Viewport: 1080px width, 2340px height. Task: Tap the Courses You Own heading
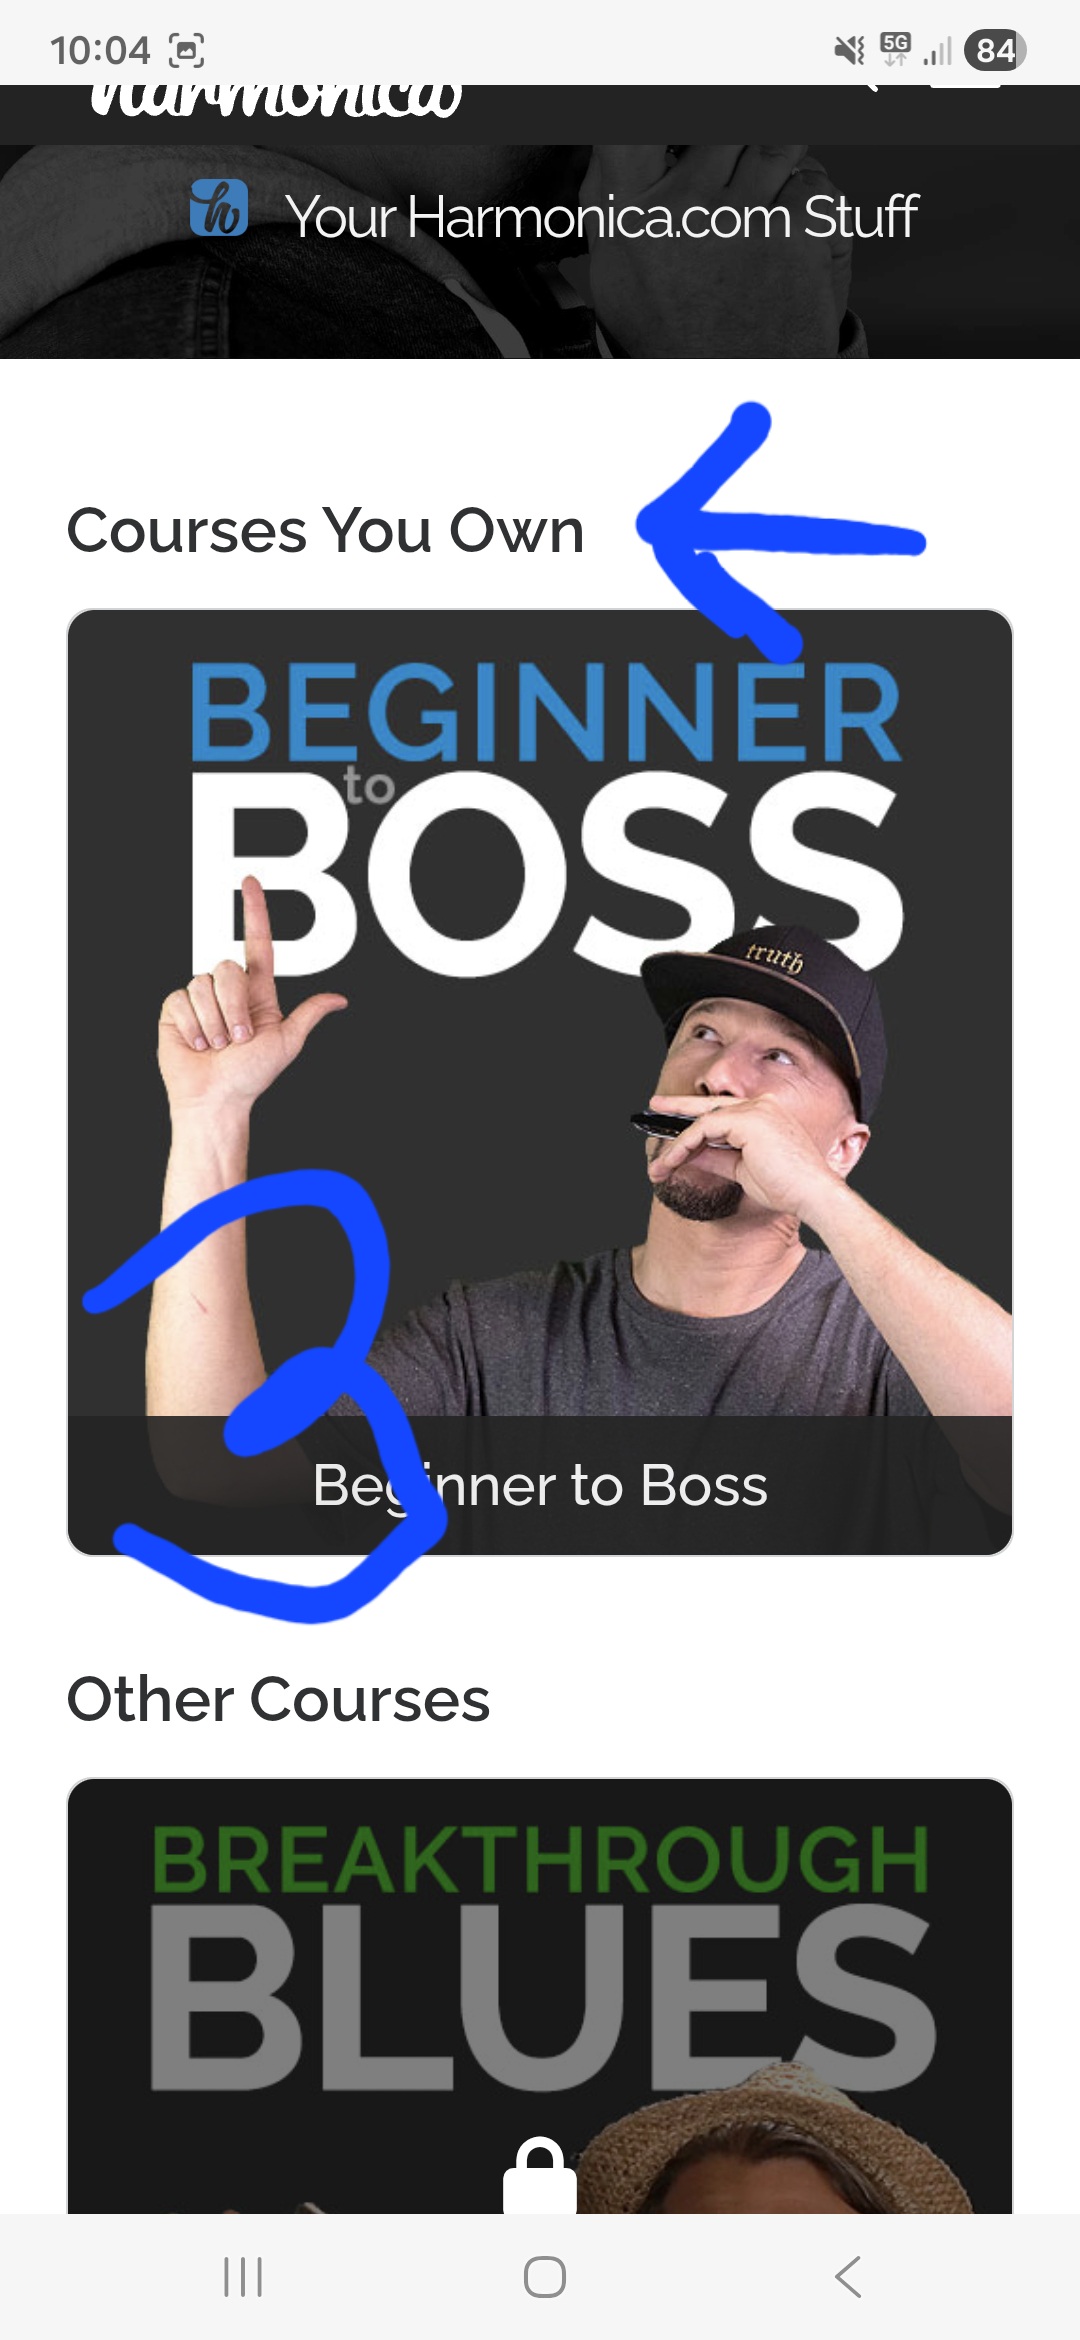pyautogui.click(x=325, y=530)
